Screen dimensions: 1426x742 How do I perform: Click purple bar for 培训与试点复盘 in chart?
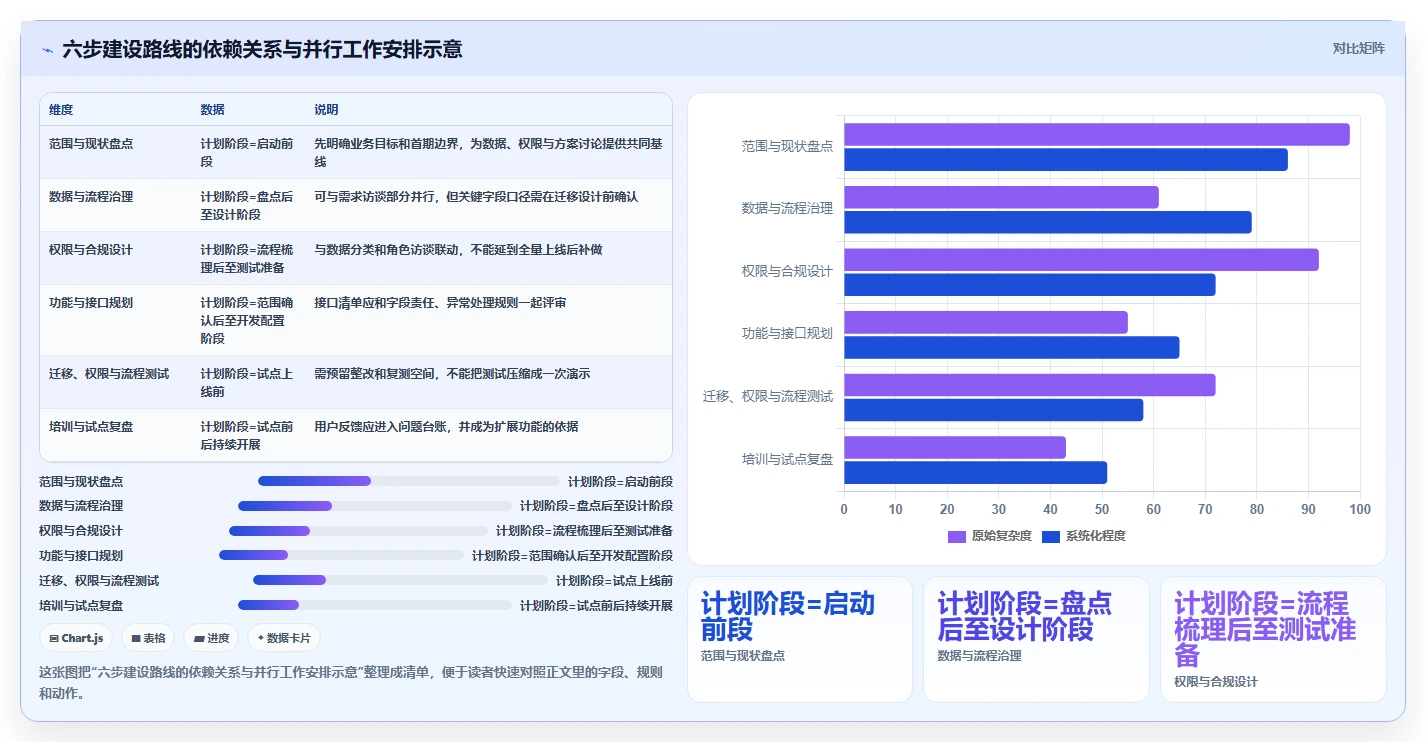click(x=955, y=447)
